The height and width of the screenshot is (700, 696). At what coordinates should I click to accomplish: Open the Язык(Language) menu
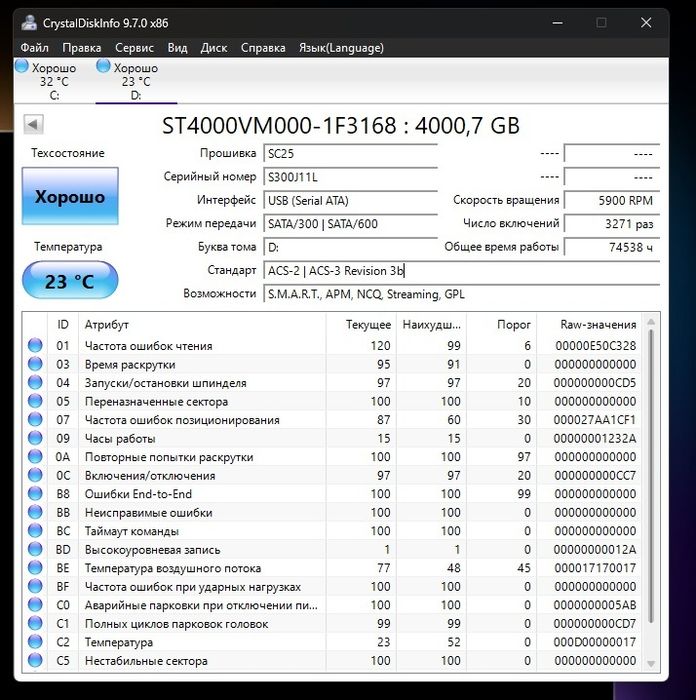(342, 48)
